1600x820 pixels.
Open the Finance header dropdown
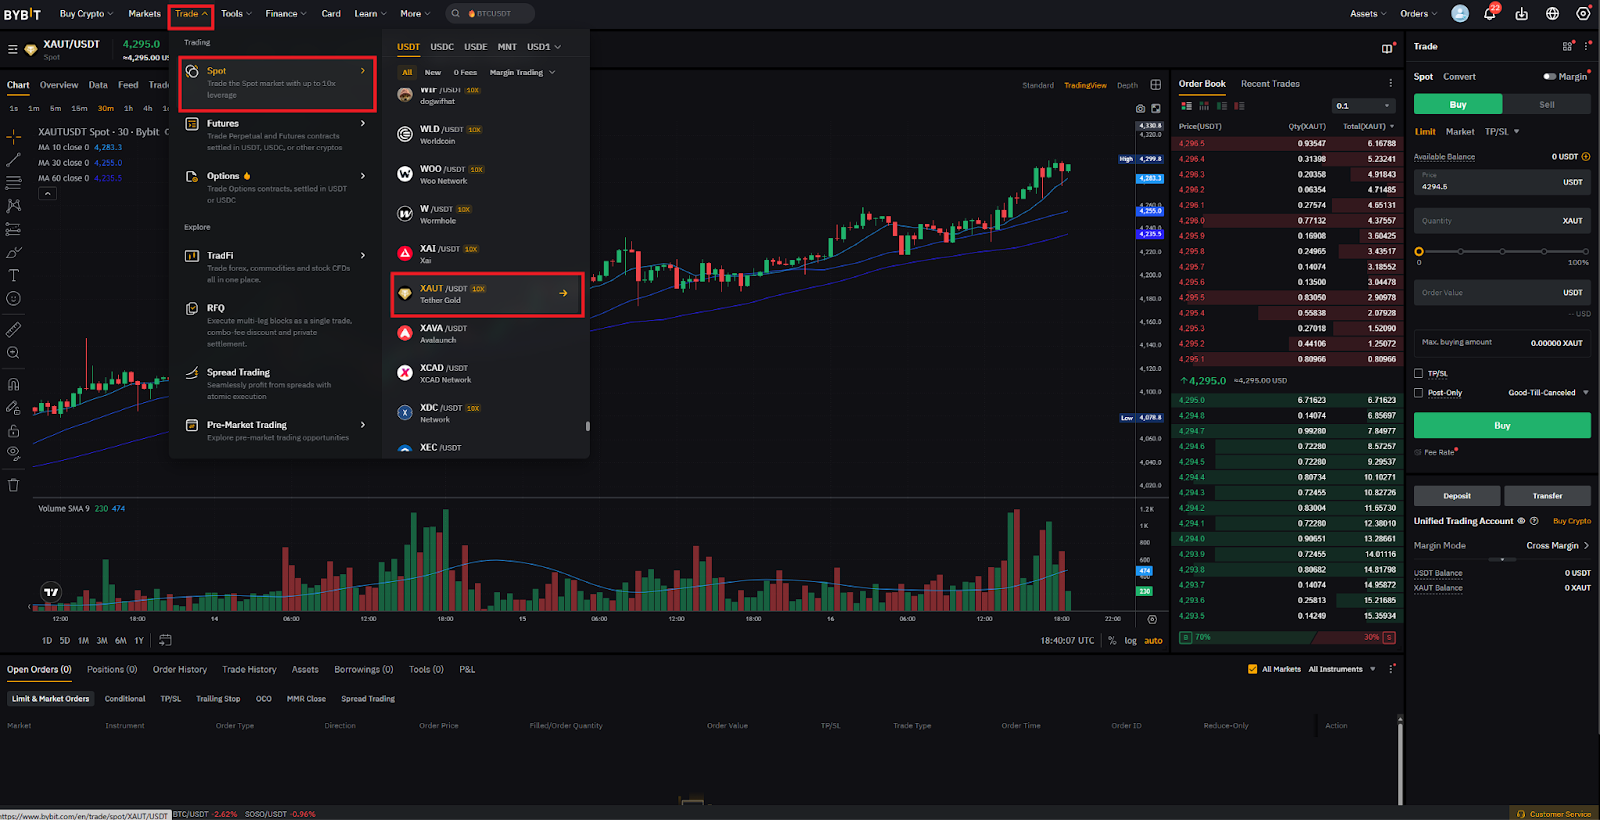[286, 14]
